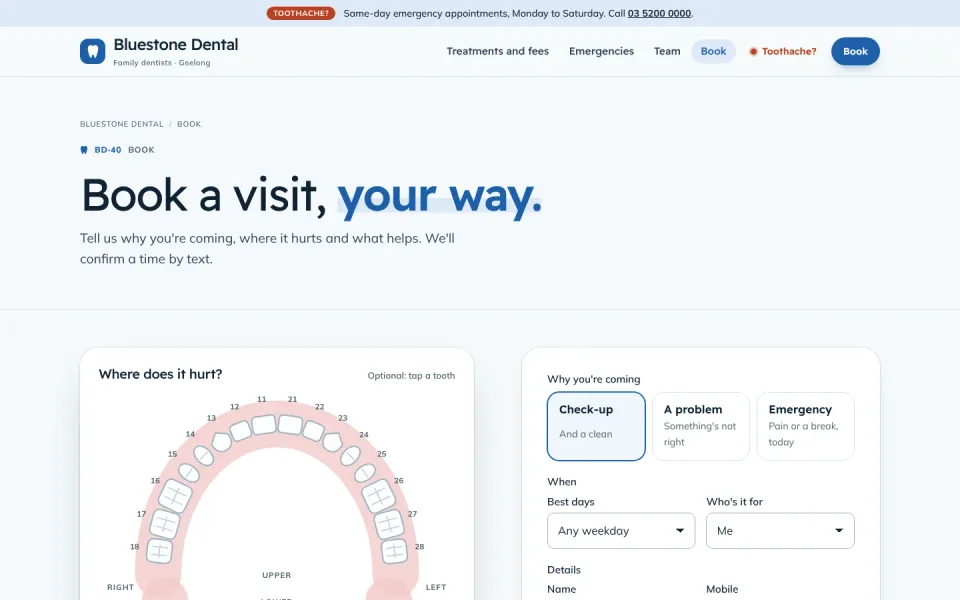Tap molar 17 on the chart
This screenshot has height=600, width=960.
(165, 523)
